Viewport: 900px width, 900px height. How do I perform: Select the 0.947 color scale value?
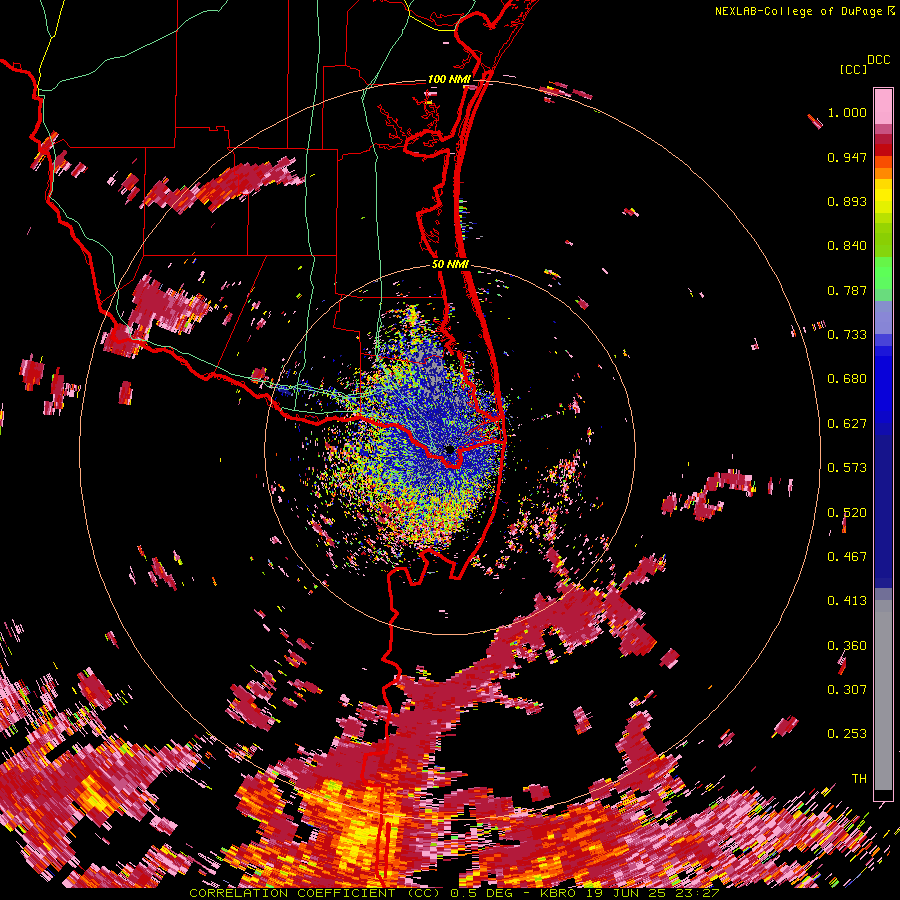tap(847, 157)
